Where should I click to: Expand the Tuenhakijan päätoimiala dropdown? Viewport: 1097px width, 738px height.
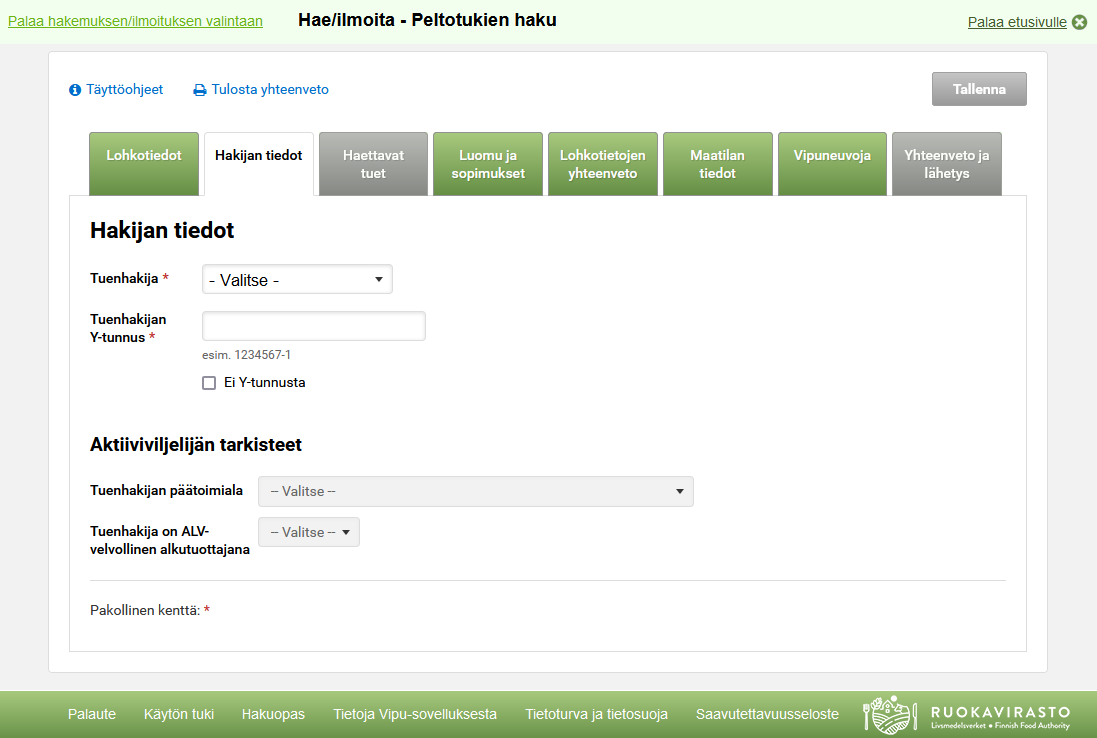(x=475, y=492)
